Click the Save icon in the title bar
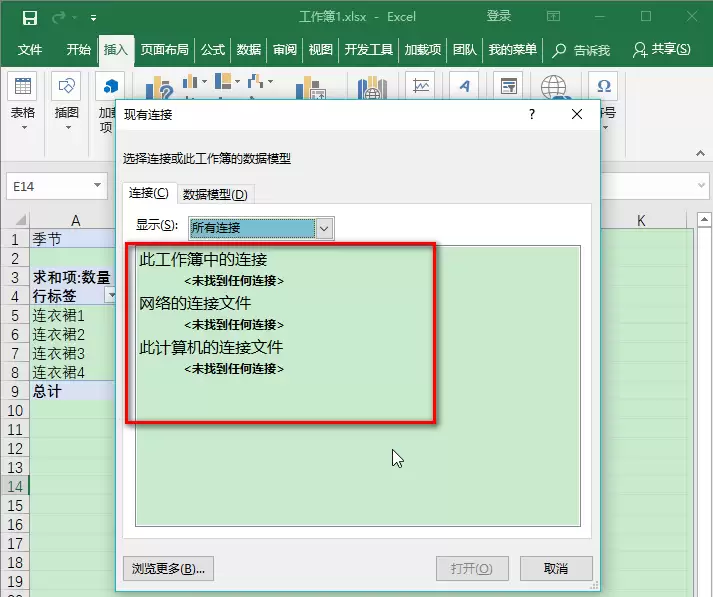 coord(30,18)
